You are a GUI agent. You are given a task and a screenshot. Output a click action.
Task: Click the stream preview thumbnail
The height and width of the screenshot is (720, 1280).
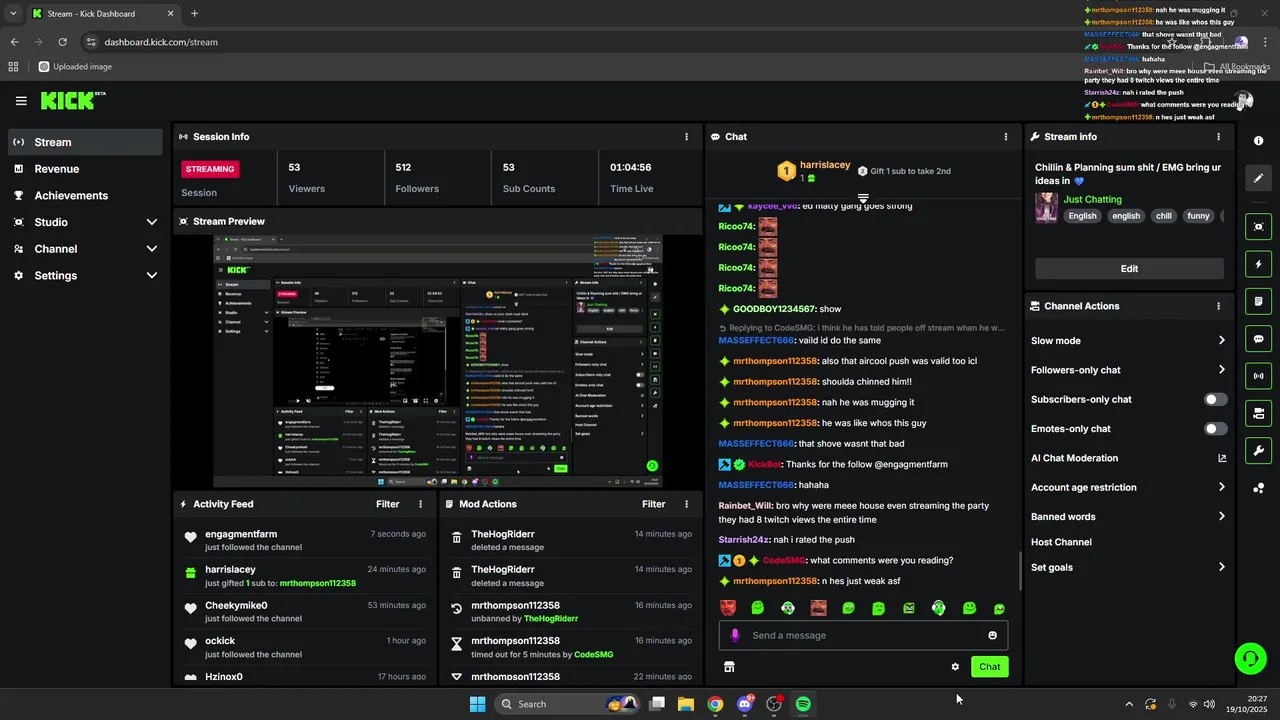(438, 362)
